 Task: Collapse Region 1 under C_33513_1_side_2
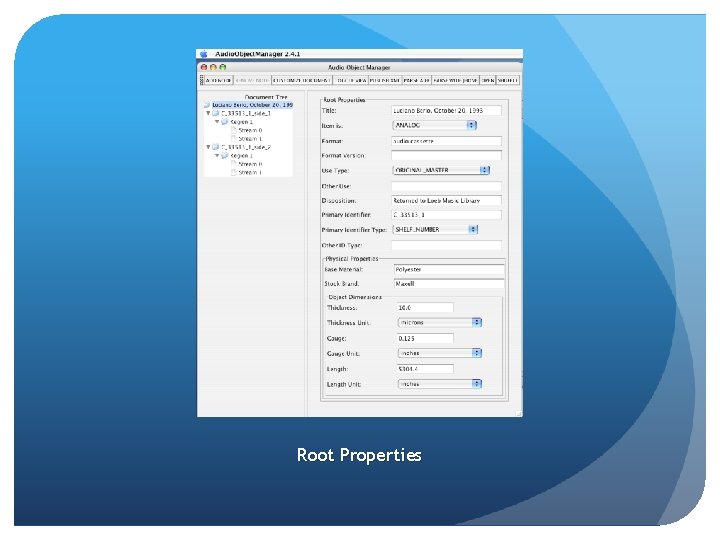coord(217,156)
